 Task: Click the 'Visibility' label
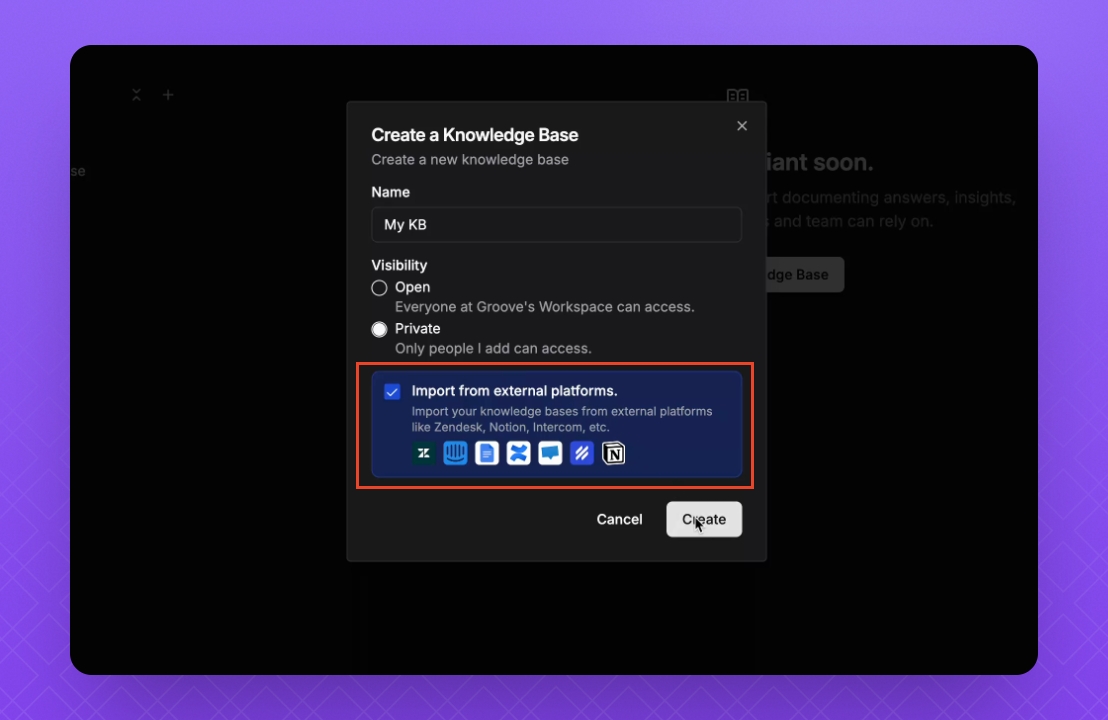399,265
